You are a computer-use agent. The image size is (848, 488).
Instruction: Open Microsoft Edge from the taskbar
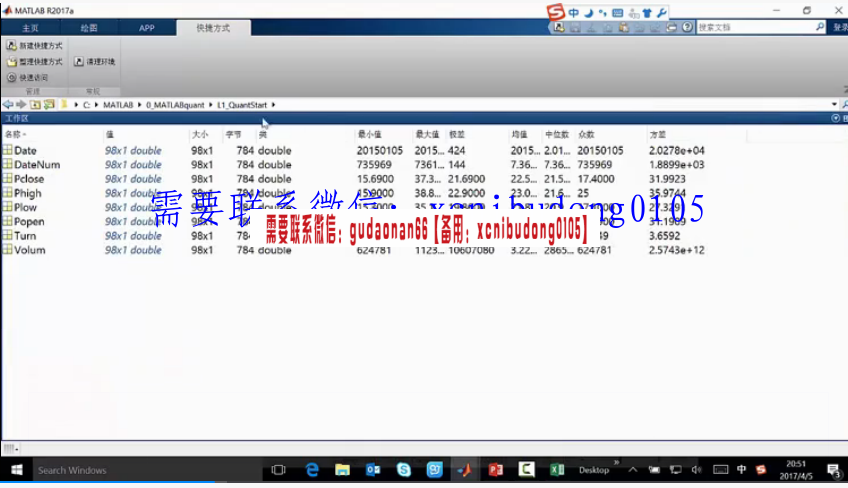point(312,470)
